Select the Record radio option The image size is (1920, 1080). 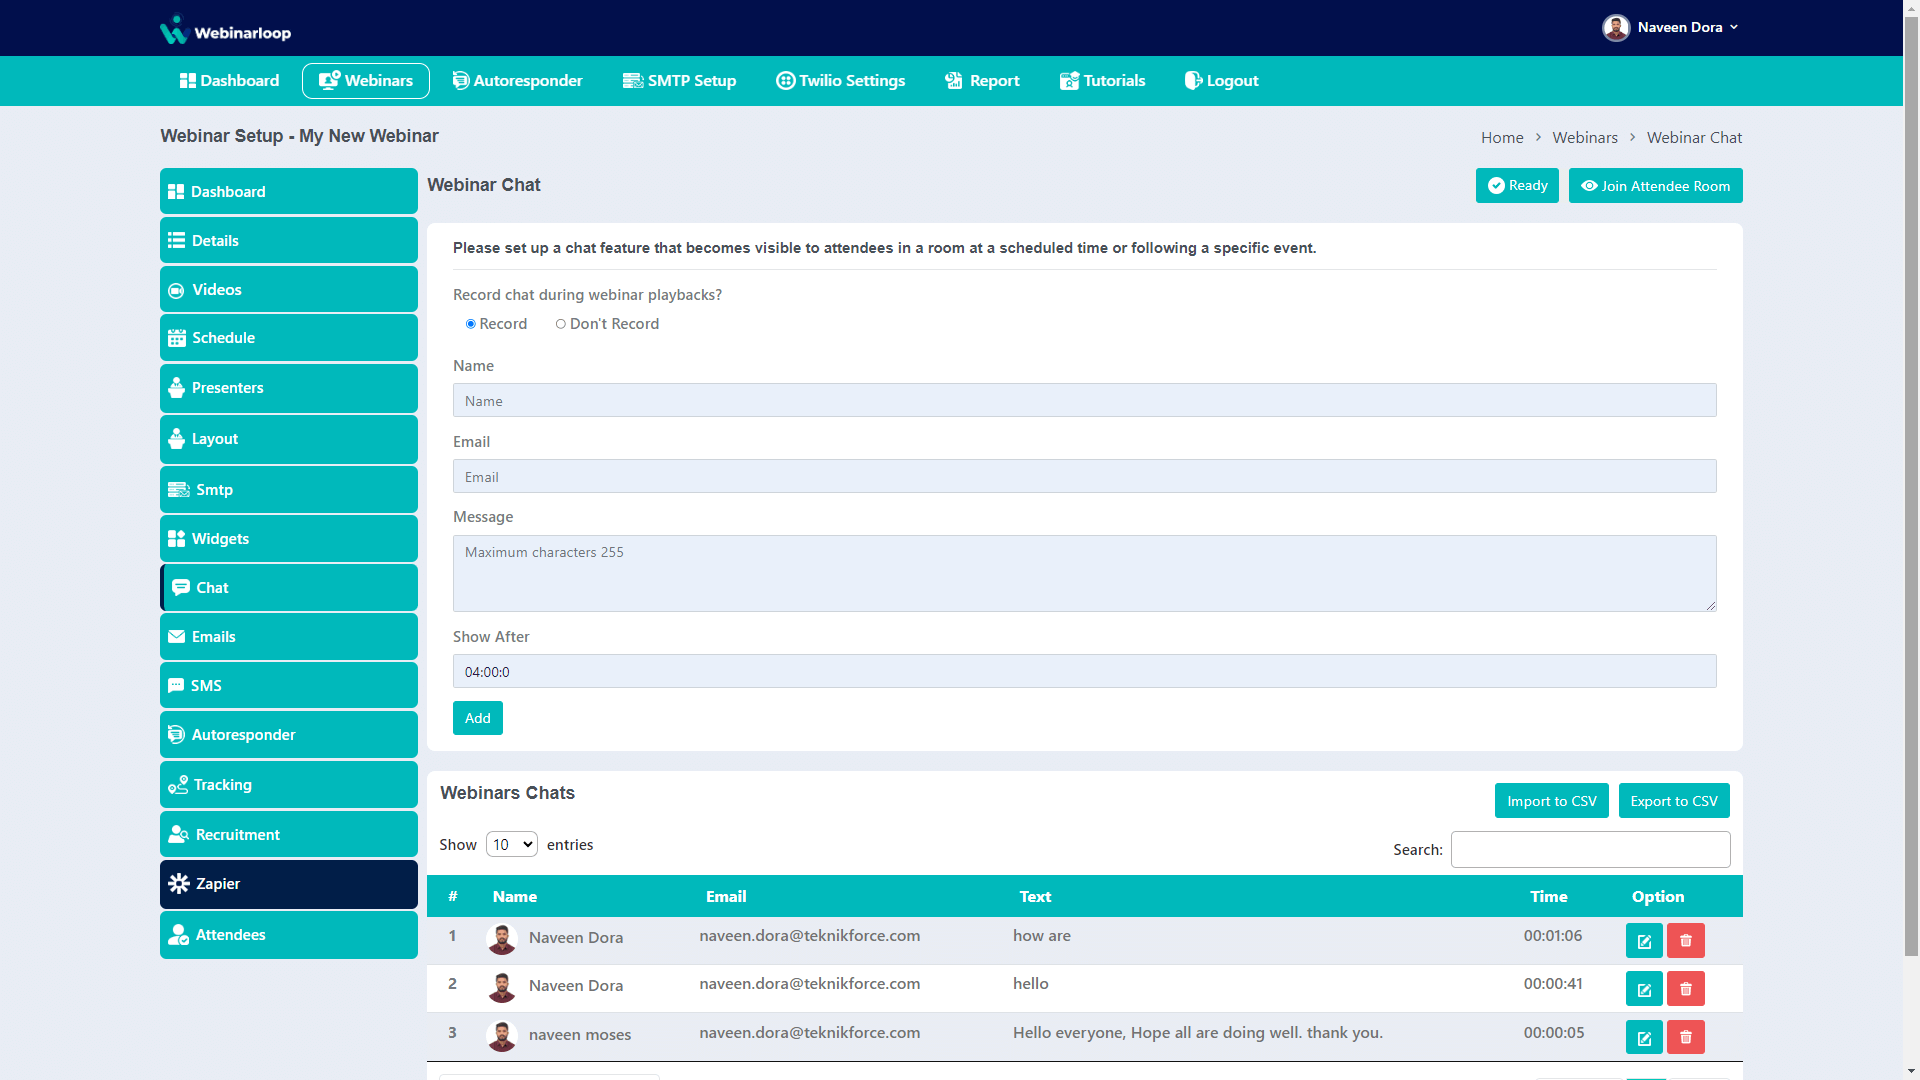pos(470,324)
